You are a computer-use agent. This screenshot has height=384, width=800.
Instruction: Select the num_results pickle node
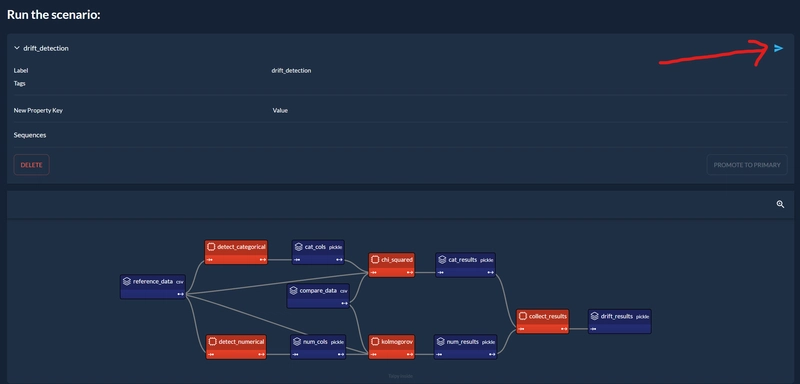(465, 347)
